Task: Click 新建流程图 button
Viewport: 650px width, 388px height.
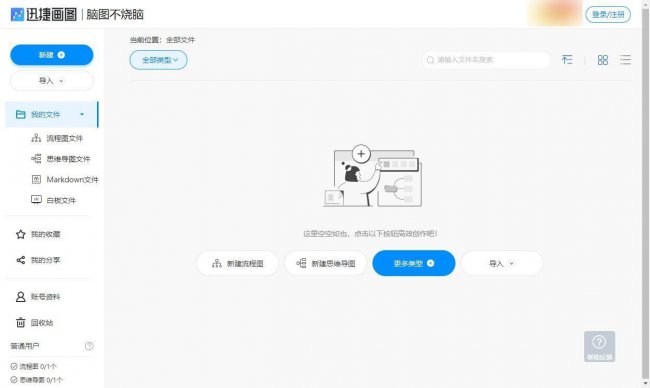Action: (238, 263)
